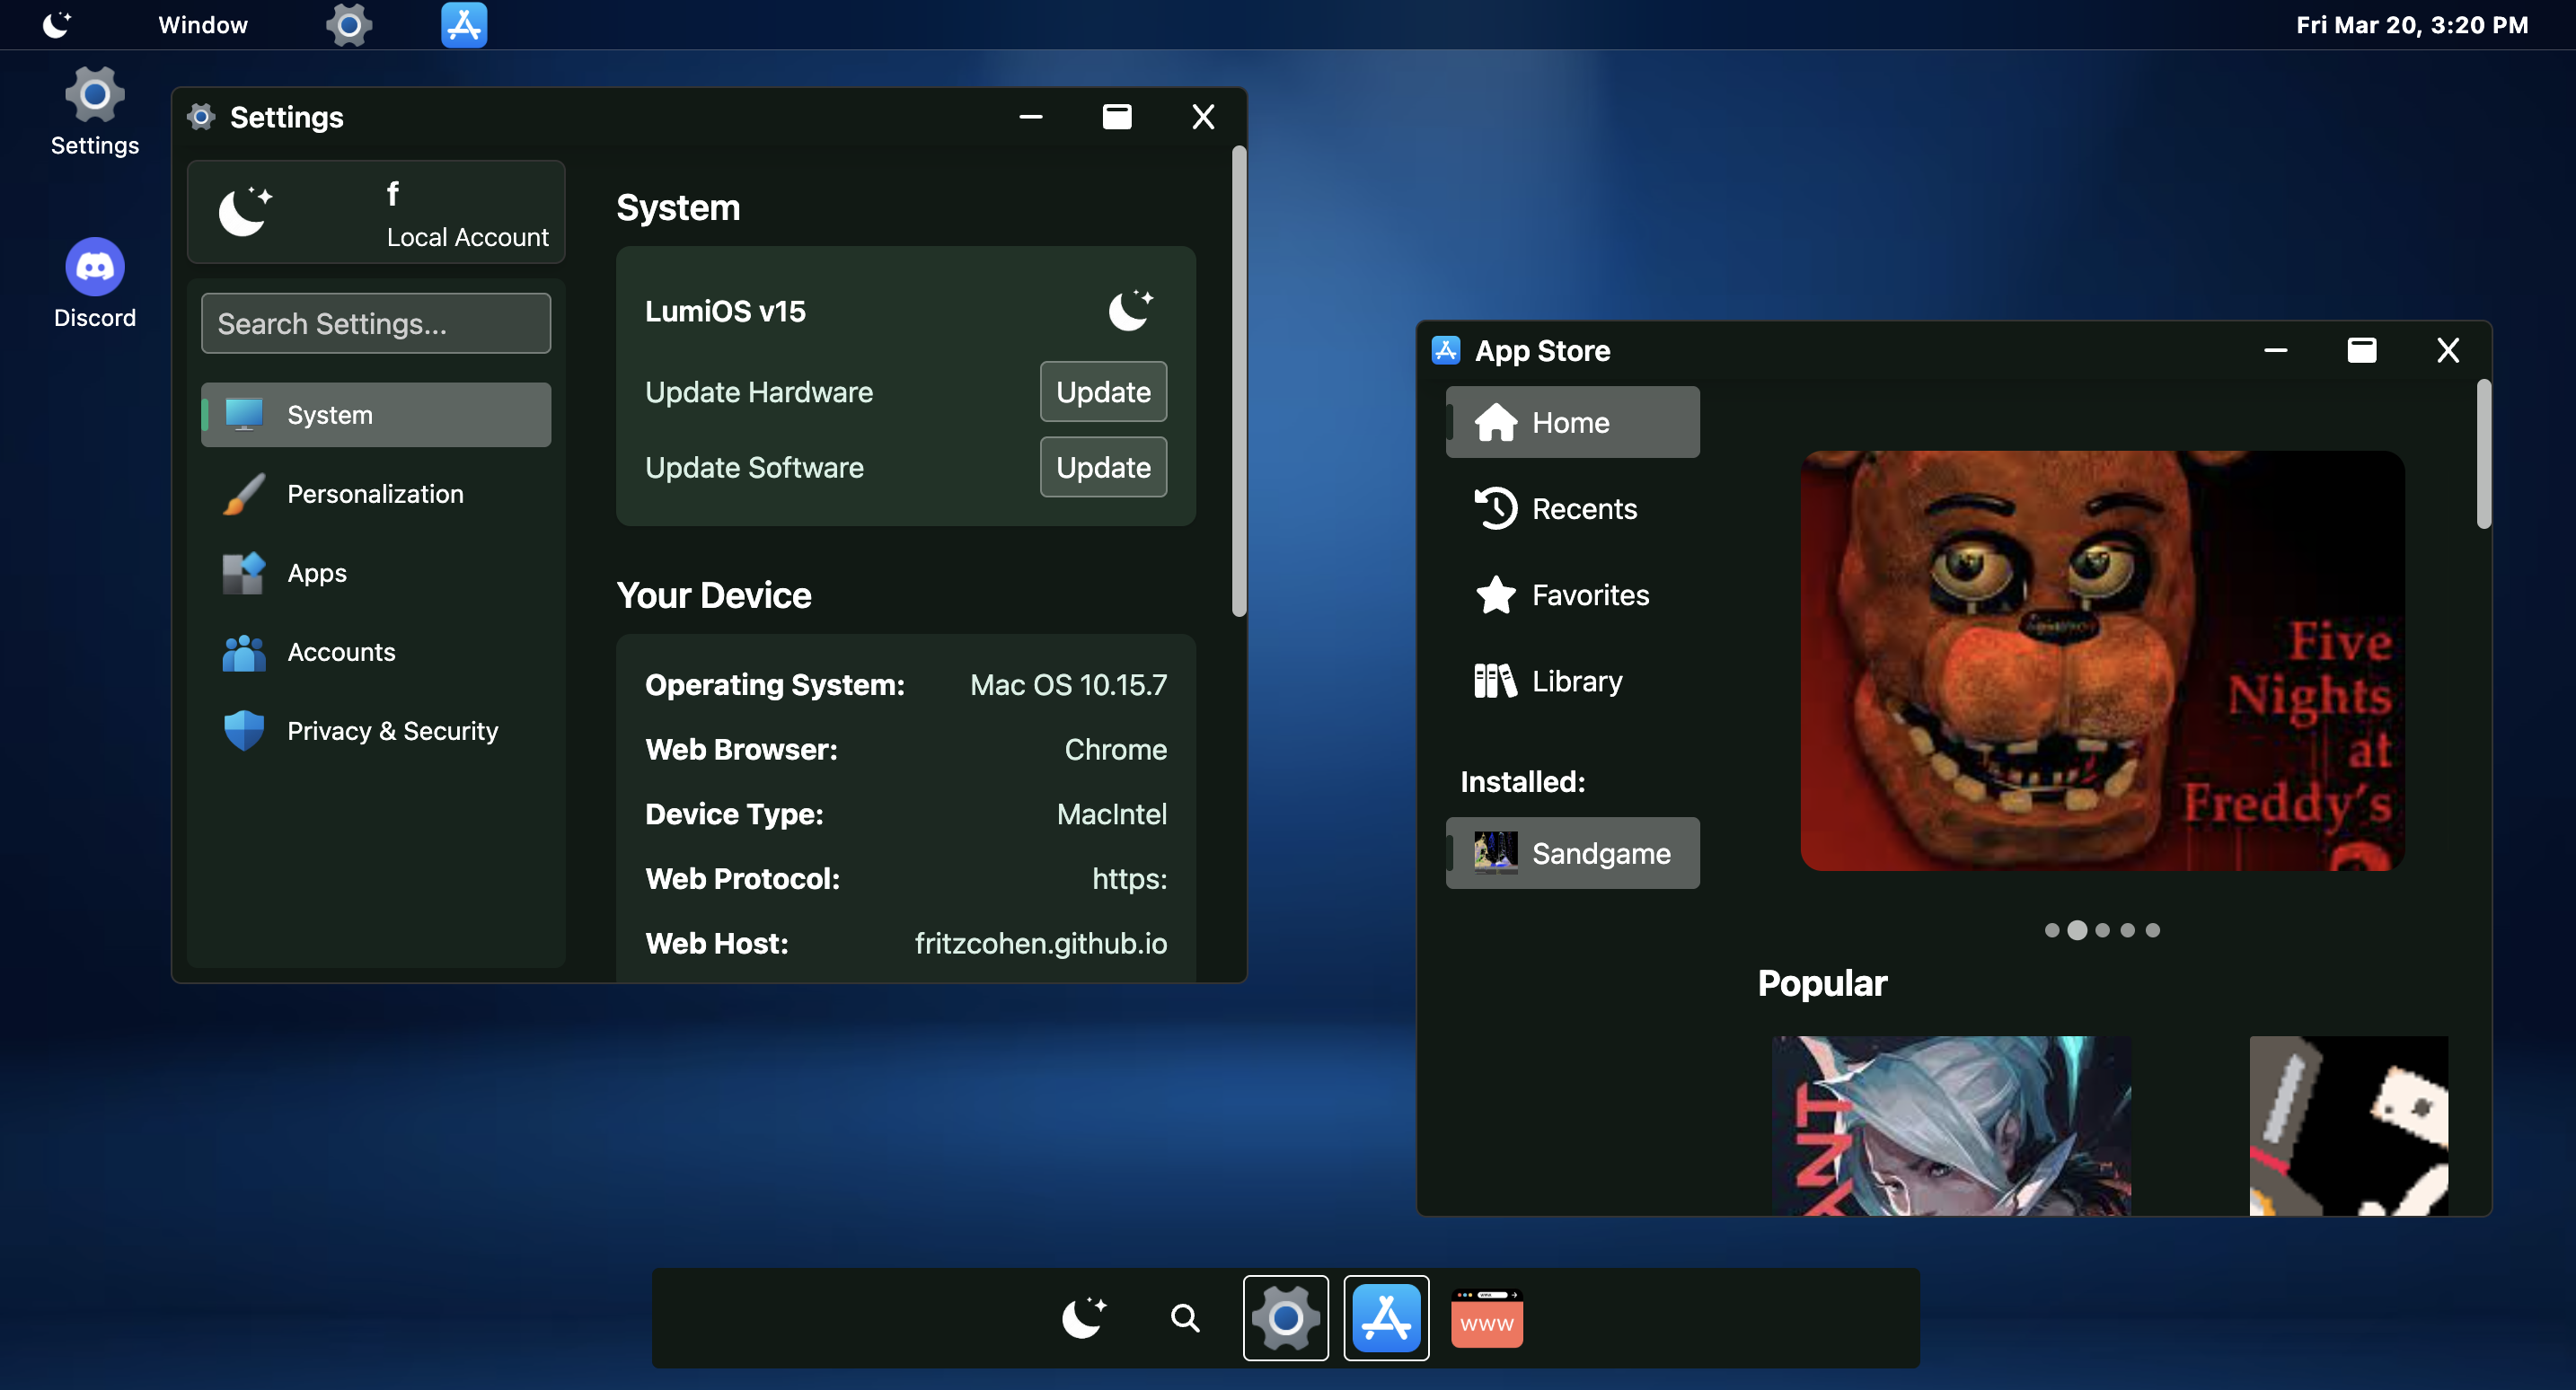Image resolution: width=2576 pixels, height=1390 pixels.
Task: Focus the Search Settings input field
Action: (375, 324)
